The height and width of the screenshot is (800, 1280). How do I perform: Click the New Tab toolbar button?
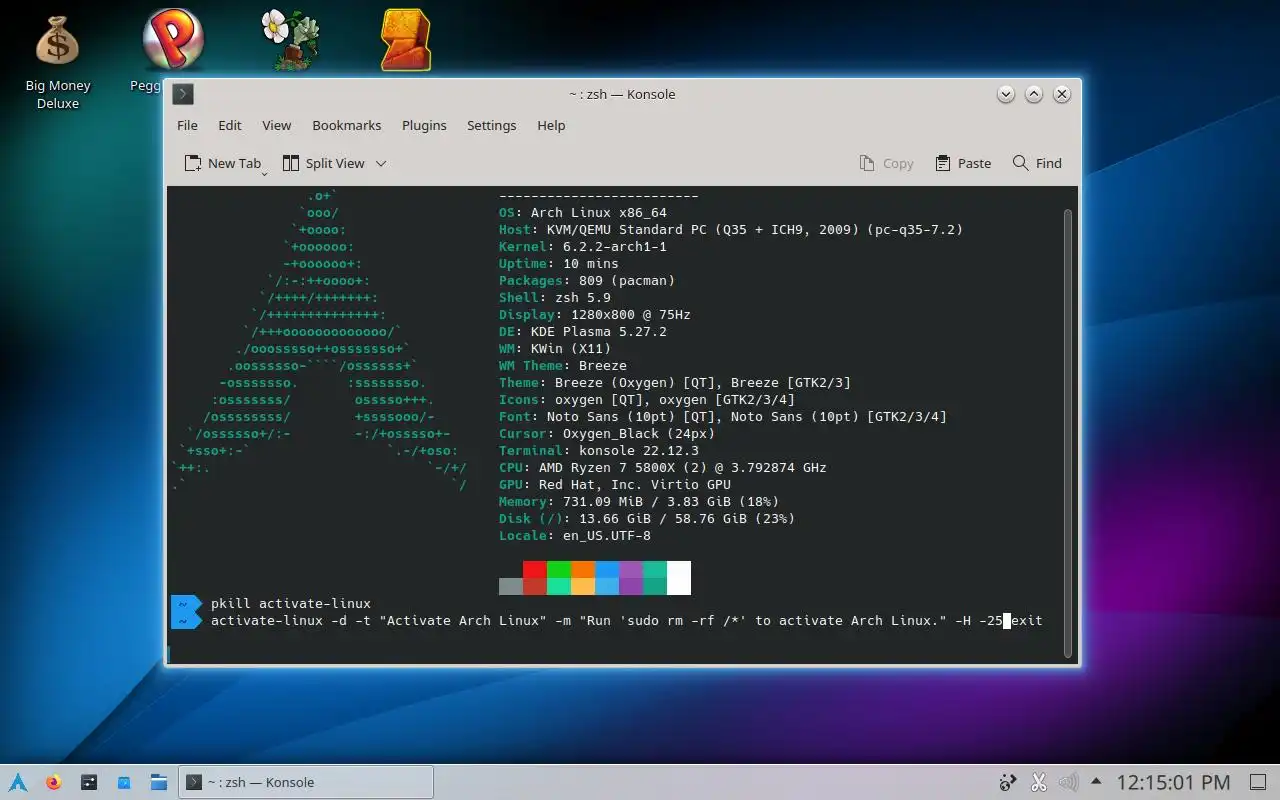[222, 163]
